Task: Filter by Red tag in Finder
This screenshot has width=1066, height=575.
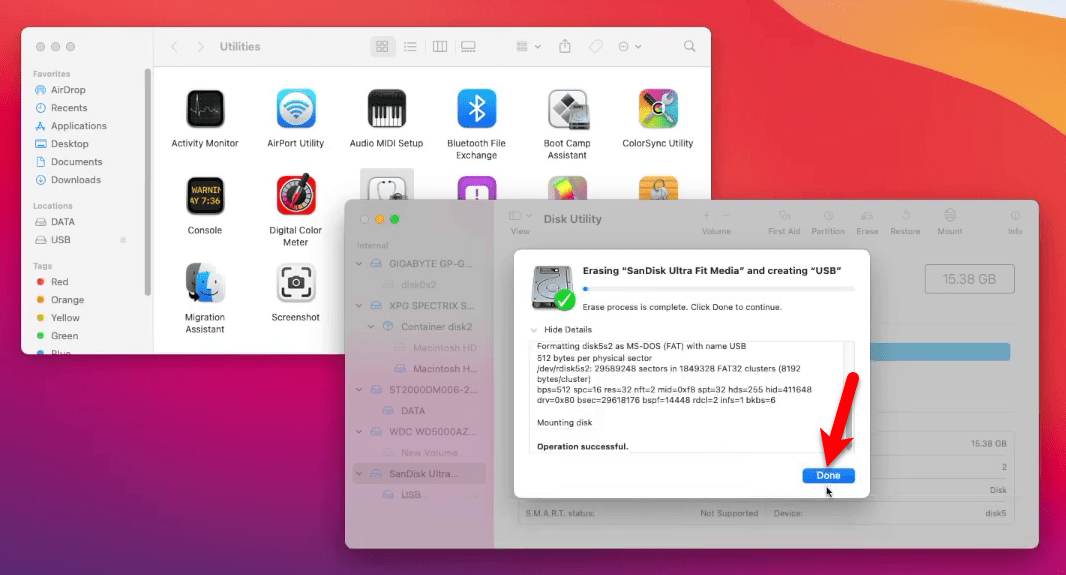Action: pos(59,281)
